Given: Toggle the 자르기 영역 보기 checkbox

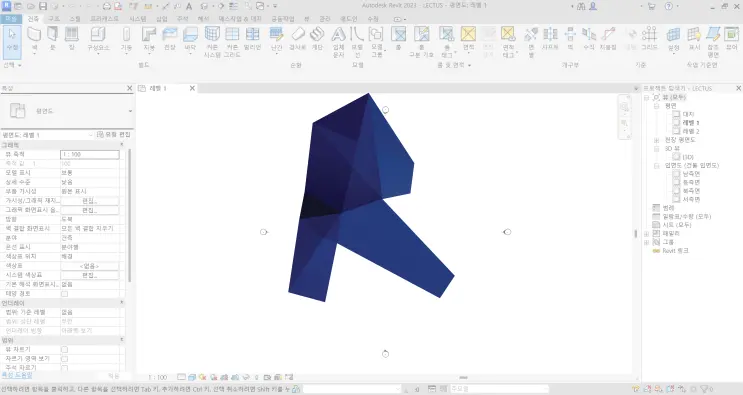Looking at the screenshot, I should pos(64,359).
